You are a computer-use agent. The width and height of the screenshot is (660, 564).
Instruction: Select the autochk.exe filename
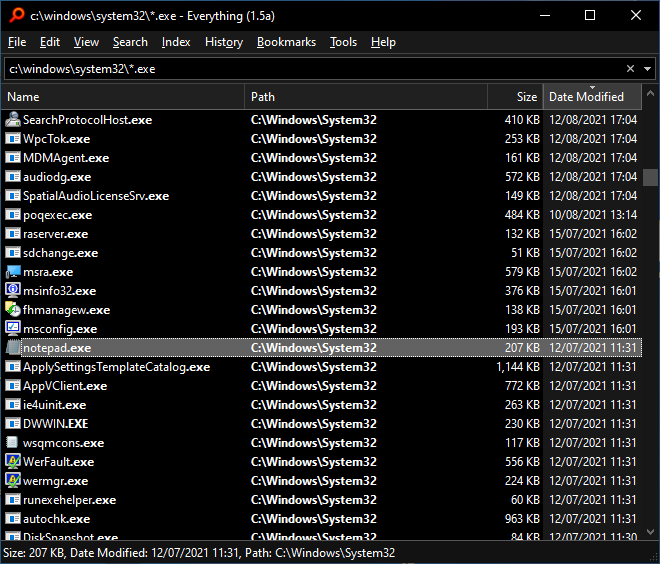pos(56,519)
